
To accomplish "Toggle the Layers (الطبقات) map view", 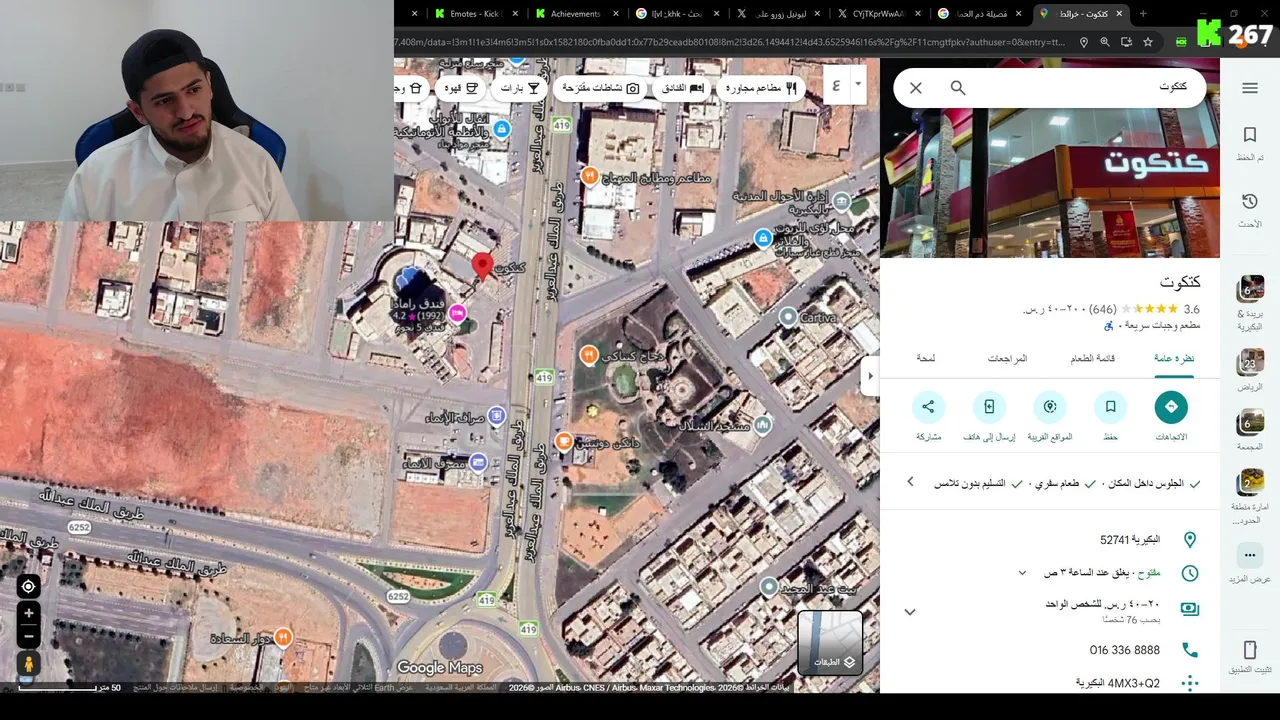I will pos(829,643).
